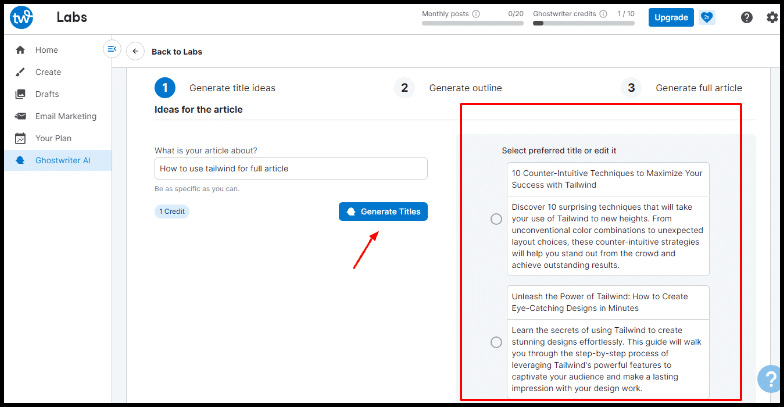Image resolution: width=784 pixels, height=407 pixels.
Task: Click the Tailwind logo icon
Action: [x=22, y=17]
